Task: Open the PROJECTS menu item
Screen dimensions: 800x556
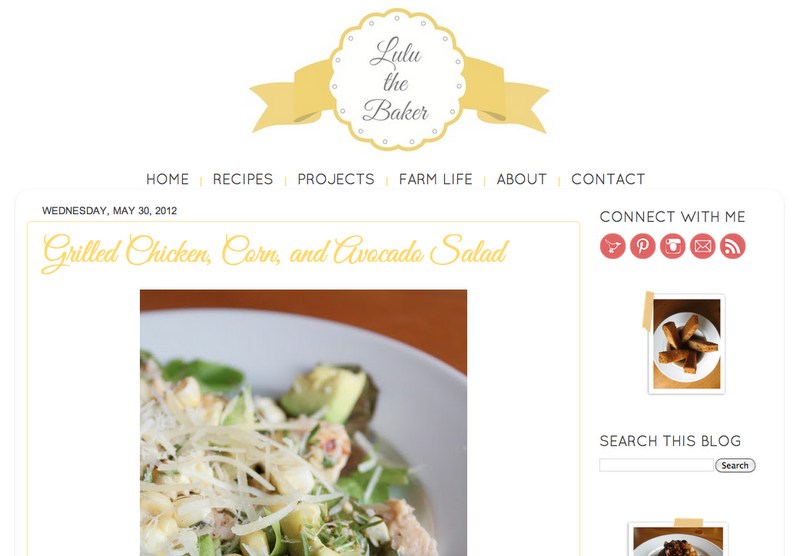Action: [x=336, y=179]
